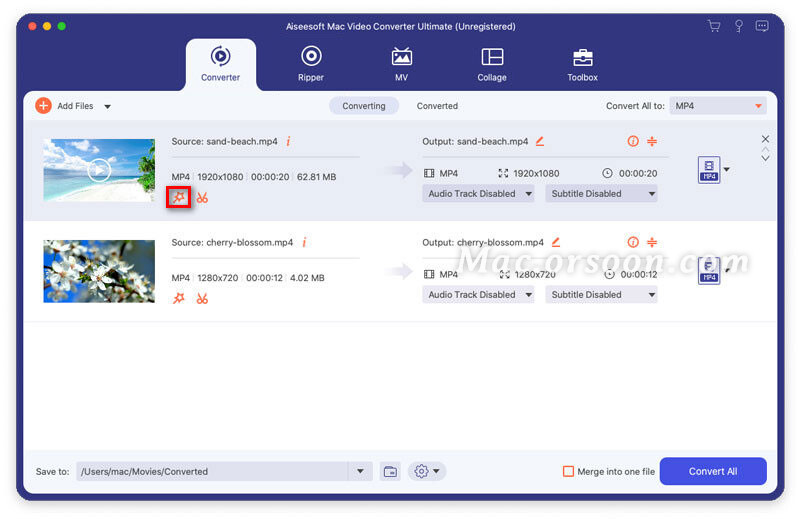Expand Audio Track Disabled dropdown for sand-beach.mp4
Viewport: 800px width, 519px height.
click(x=478, y=194)
